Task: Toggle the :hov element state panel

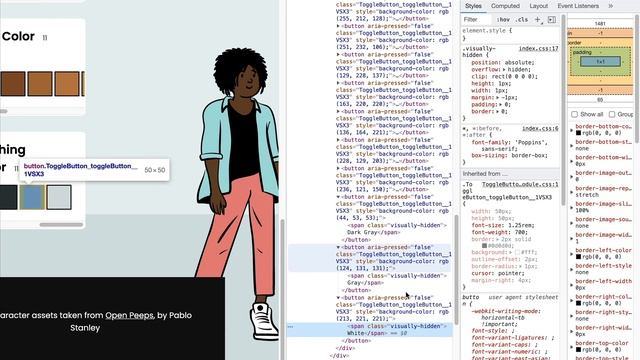Action: click(503, 20)
